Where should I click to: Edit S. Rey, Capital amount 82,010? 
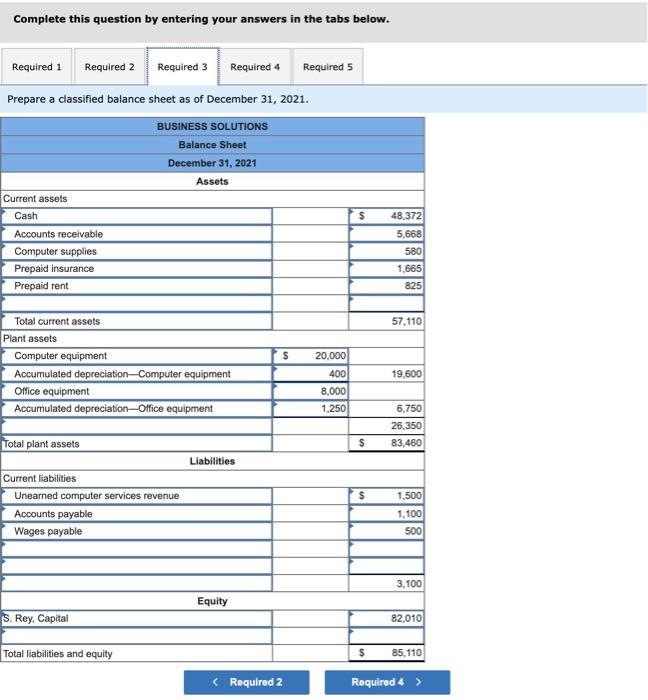click(x=386, y=618)
